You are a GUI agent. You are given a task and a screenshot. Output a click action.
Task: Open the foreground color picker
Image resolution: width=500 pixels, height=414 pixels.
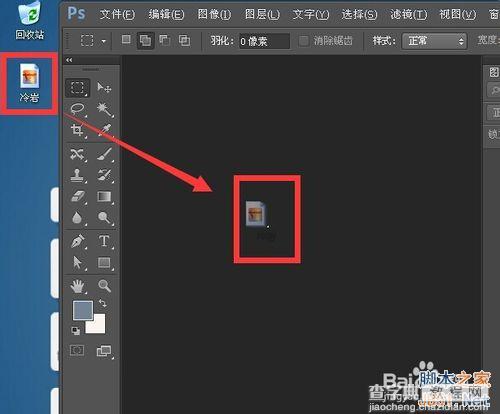point(83,310)
